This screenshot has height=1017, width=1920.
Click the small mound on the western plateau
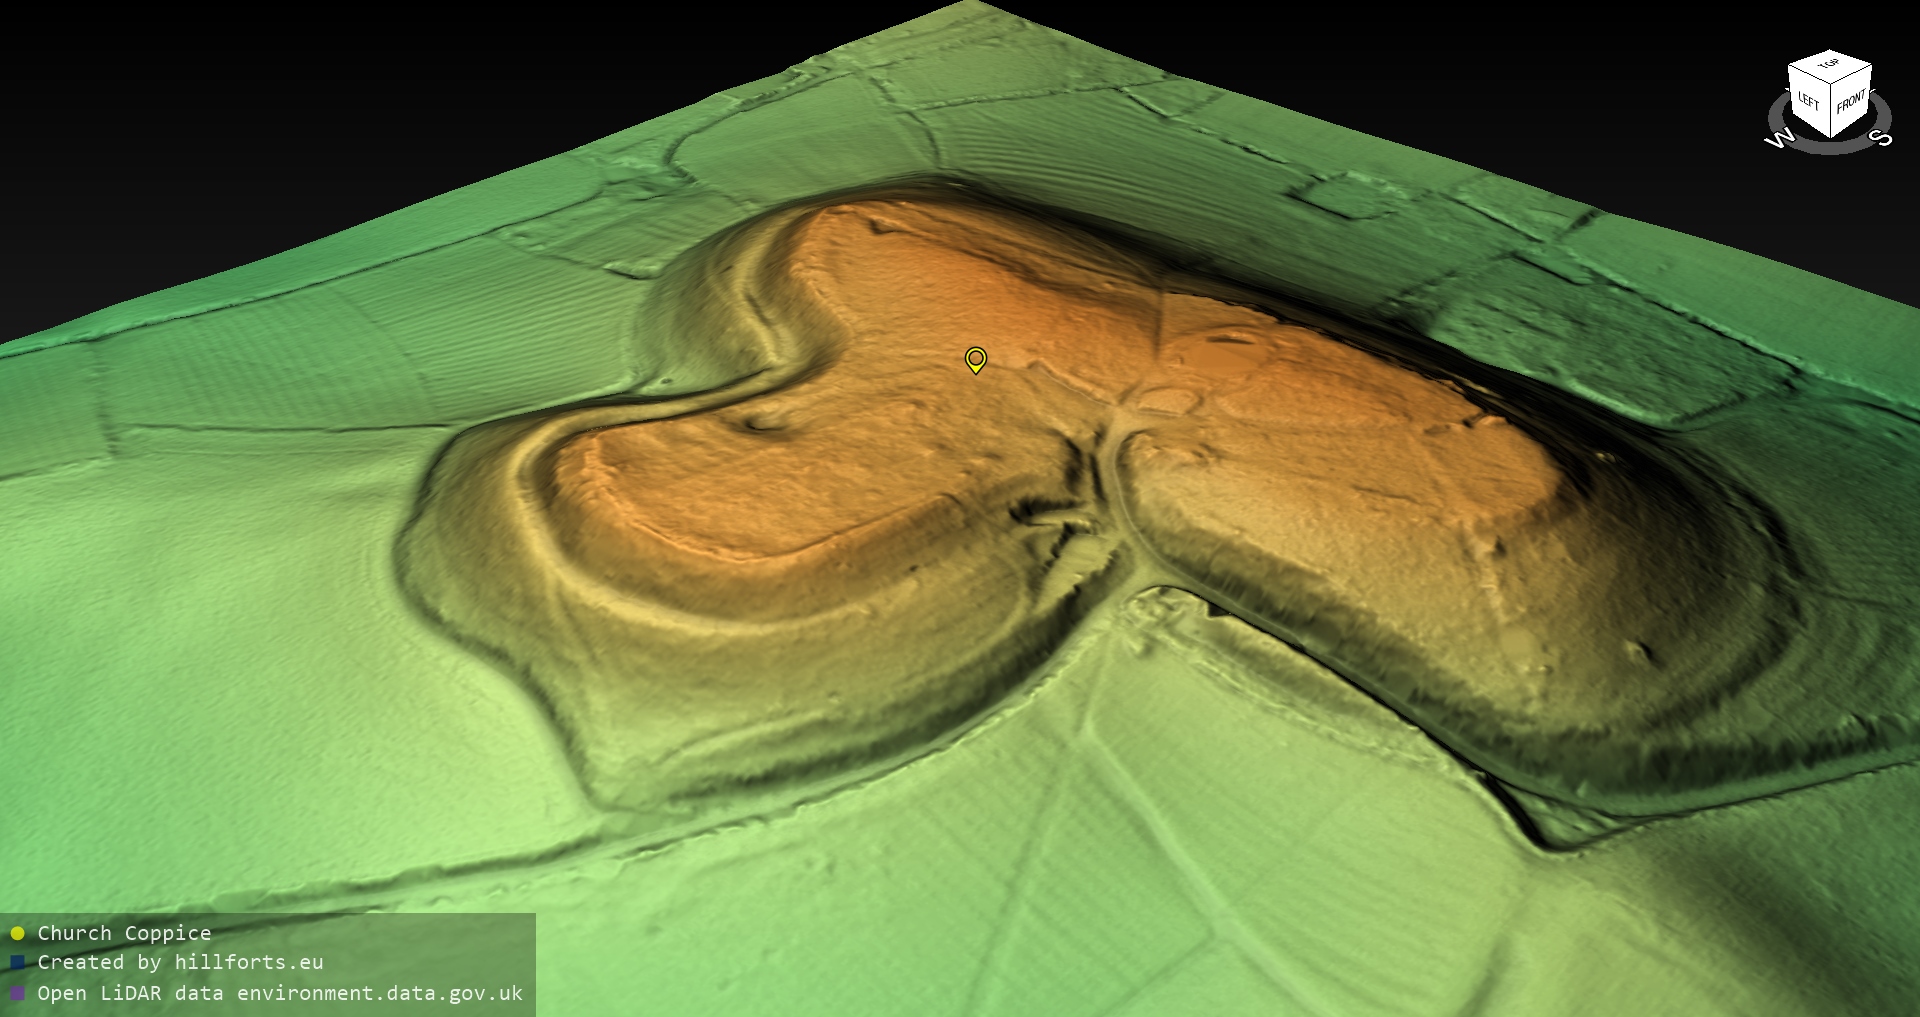coord(765,423)
